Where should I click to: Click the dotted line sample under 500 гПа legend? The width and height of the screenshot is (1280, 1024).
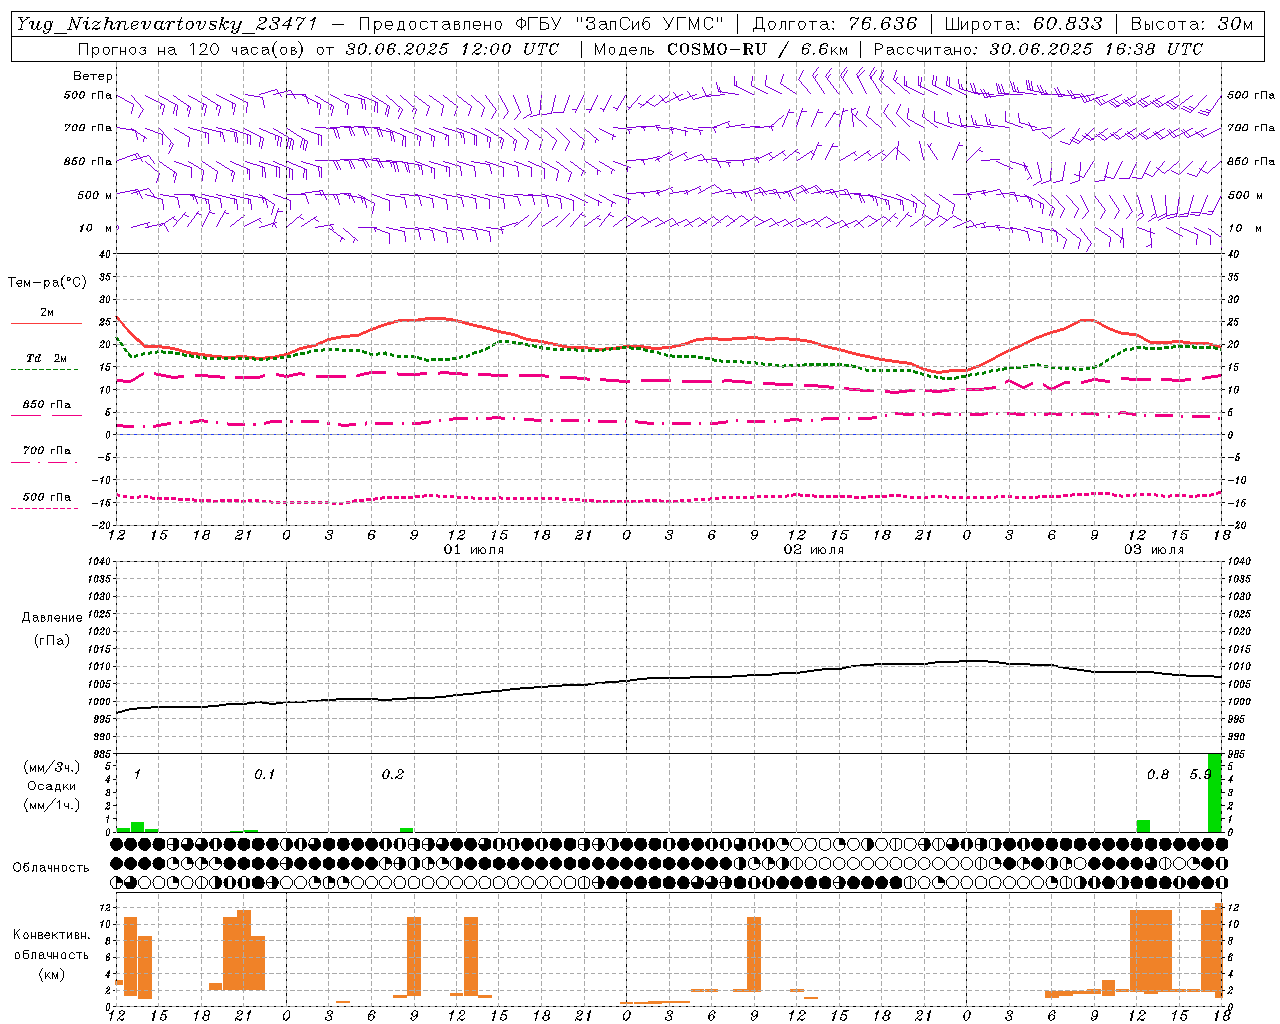(x=45, y=508)
